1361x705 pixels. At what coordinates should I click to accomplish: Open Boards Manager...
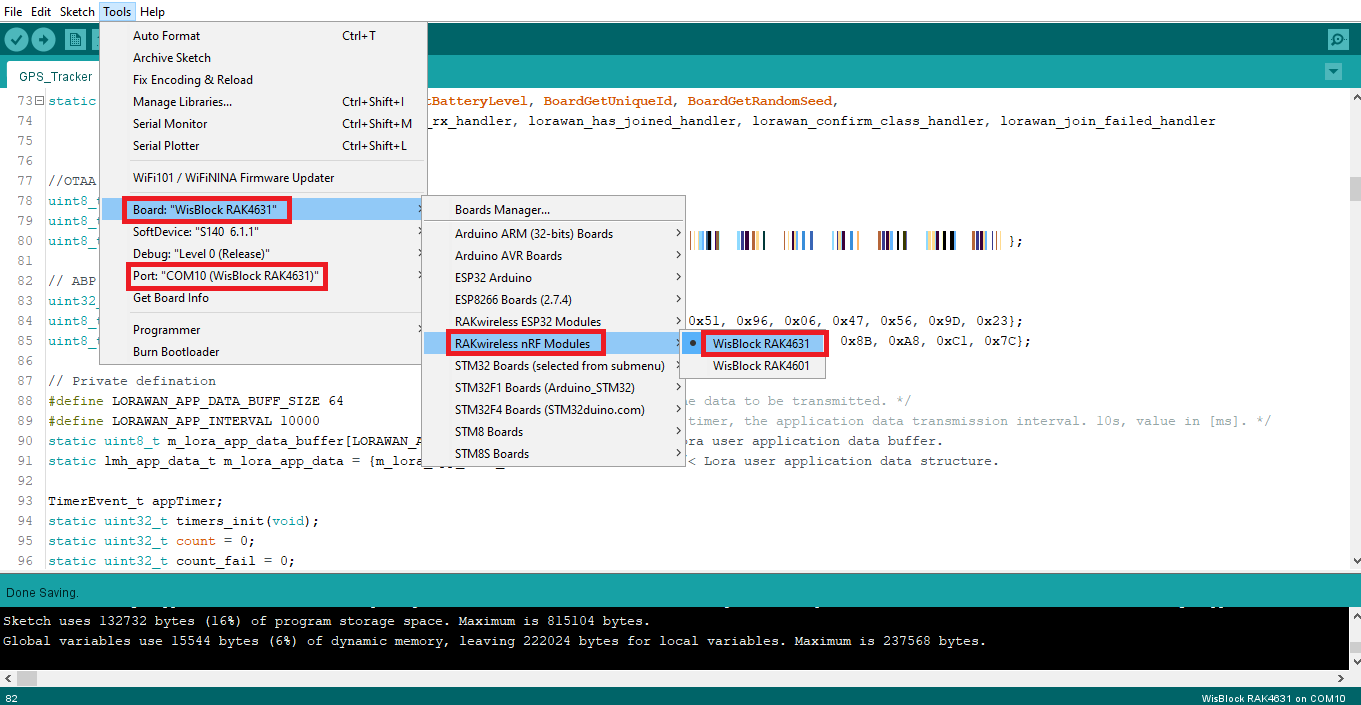tap(502, 210)
